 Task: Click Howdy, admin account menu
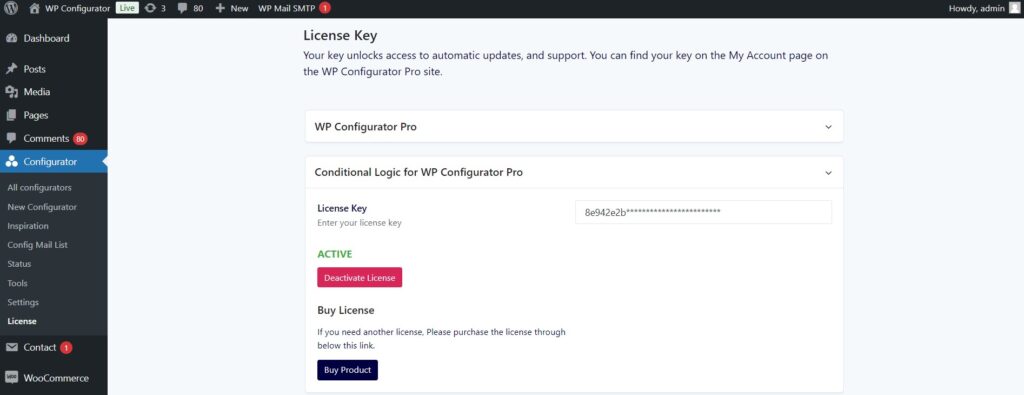[977, 8]
